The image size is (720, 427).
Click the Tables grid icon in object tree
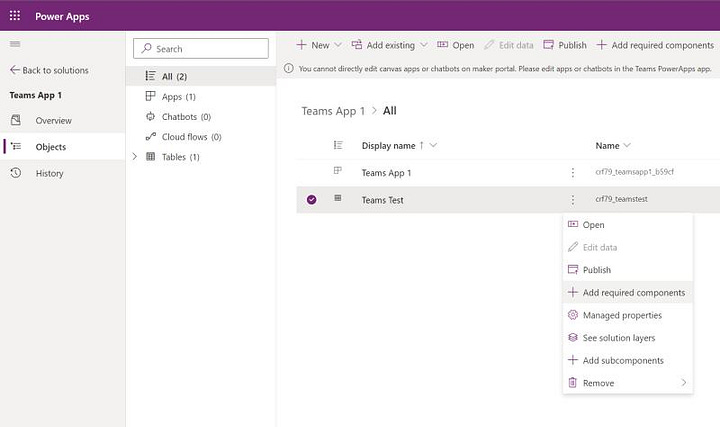pos(150,157)
